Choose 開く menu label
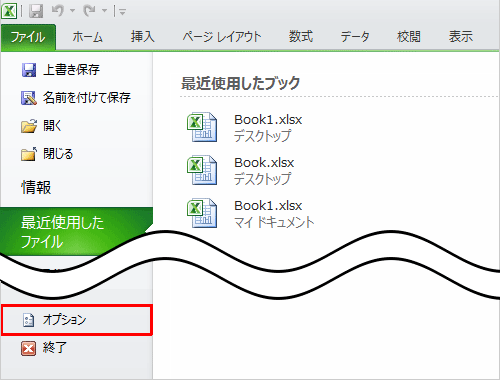The height and width of the screenshot is (380, 500). [x=52, y=126]
